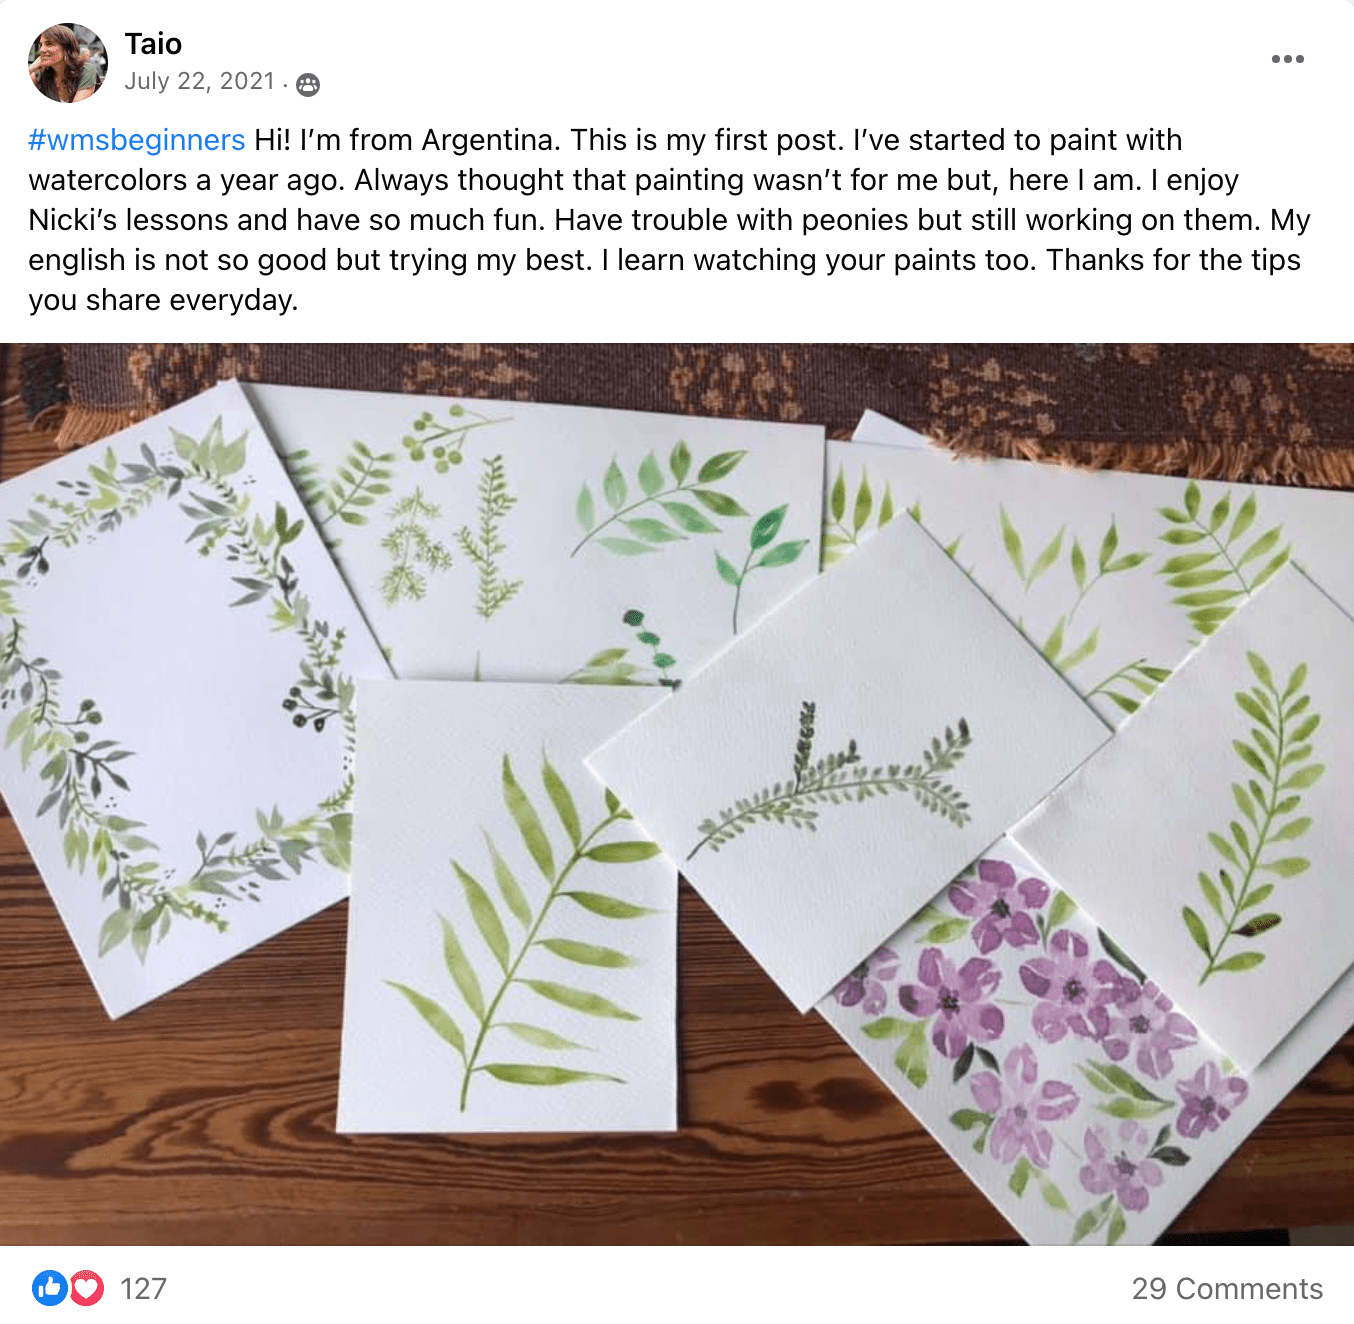1354x1324 pixels.
Task: Click the large palm leaf painting
Action: pos(510,910)
